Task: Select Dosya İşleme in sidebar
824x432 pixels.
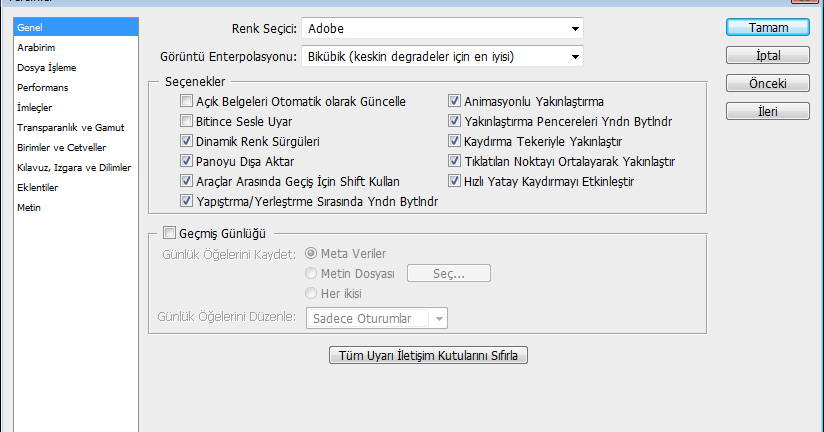Action: [x=47, y=67]
